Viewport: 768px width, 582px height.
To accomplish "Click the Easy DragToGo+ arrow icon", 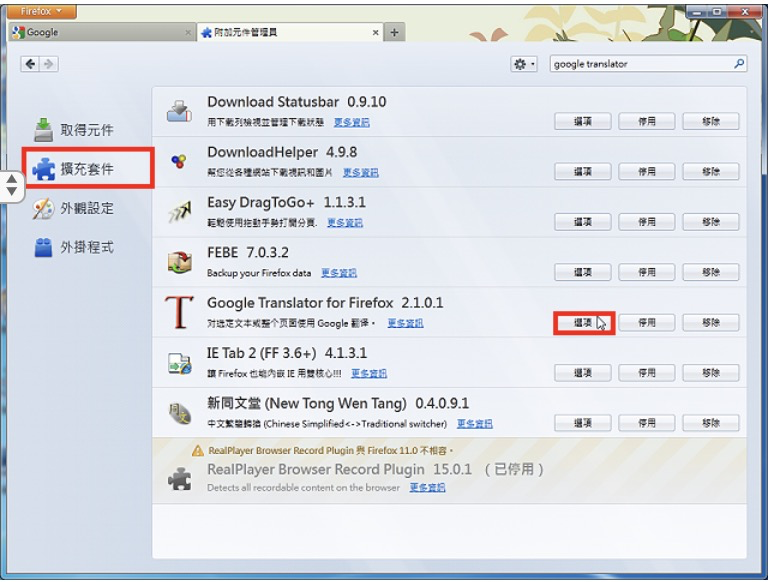I will tap(180, 212).
